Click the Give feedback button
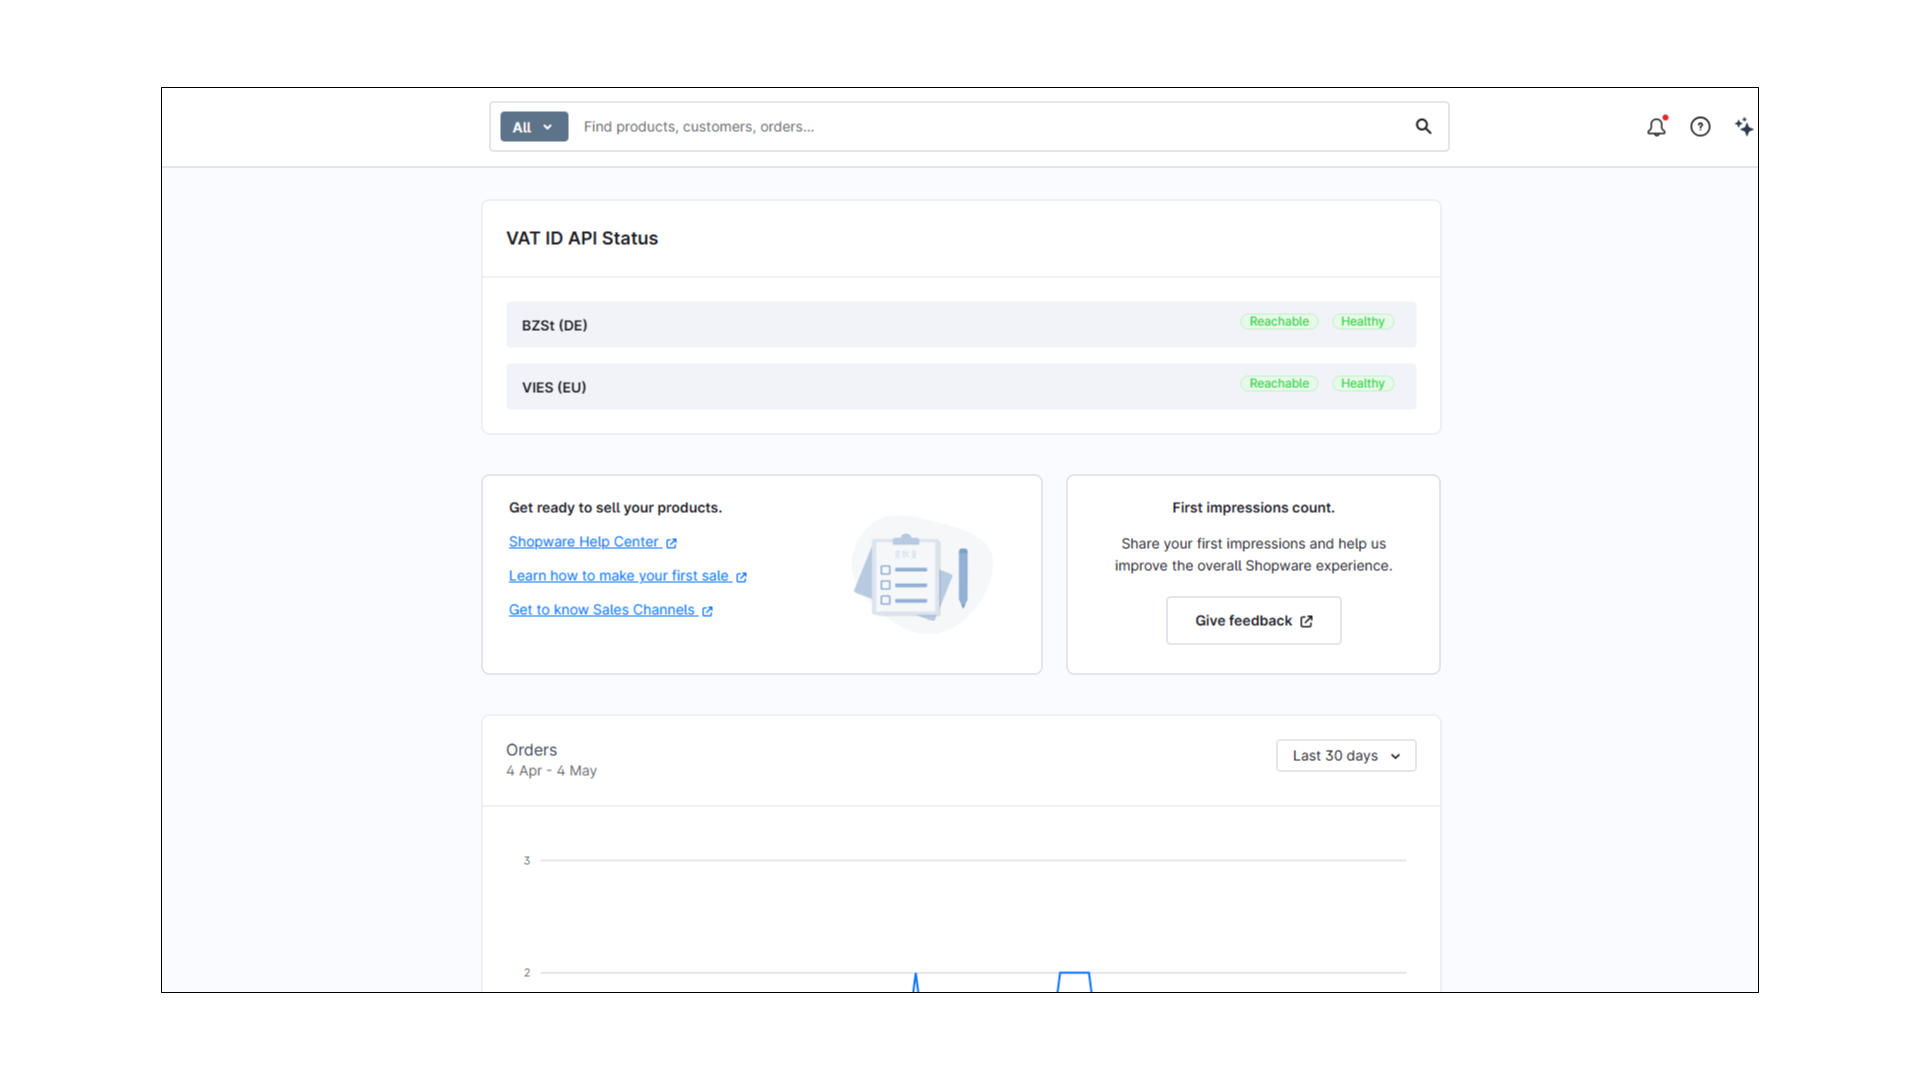This screenshot has height=1080, width=1920. [1253, 621]
